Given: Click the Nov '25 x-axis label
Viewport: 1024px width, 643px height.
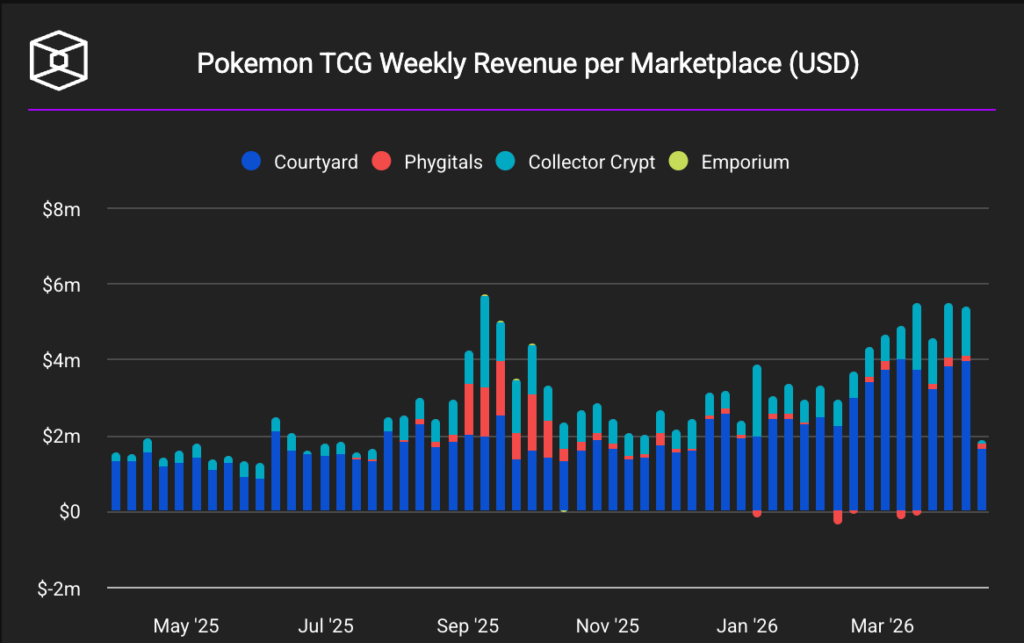Looking at the screenshot, I should pos(609,627).
